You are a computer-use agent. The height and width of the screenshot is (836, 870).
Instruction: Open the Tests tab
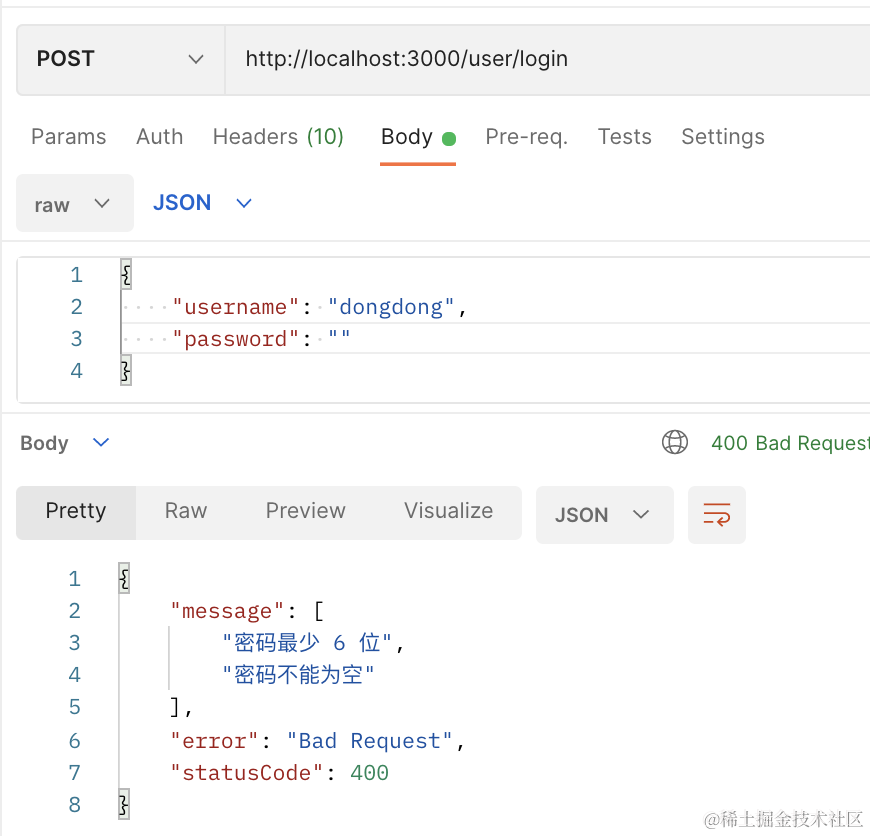(624, 137)
